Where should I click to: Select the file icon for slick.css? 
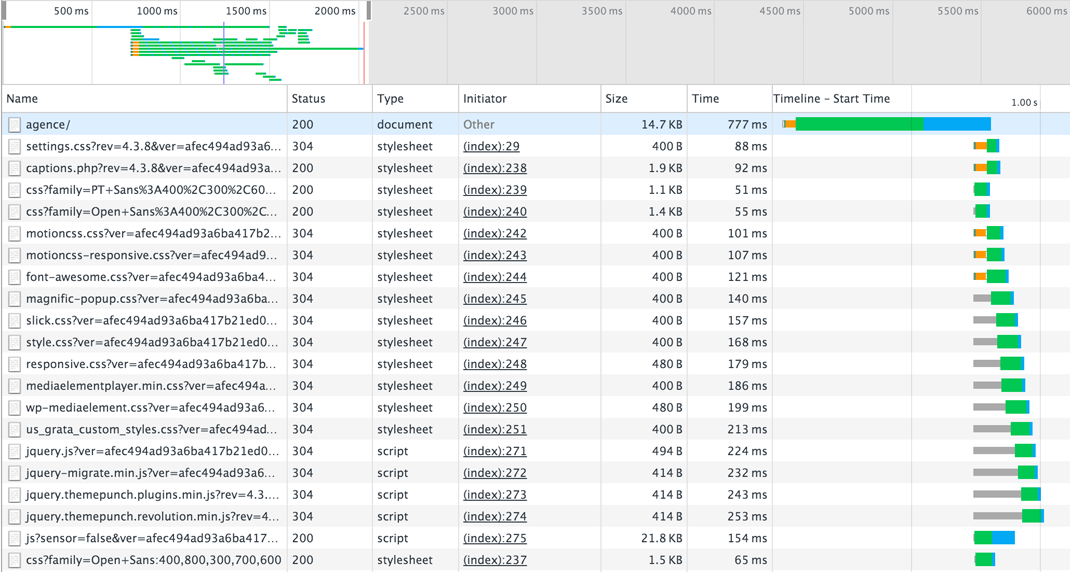coord(14,321)
